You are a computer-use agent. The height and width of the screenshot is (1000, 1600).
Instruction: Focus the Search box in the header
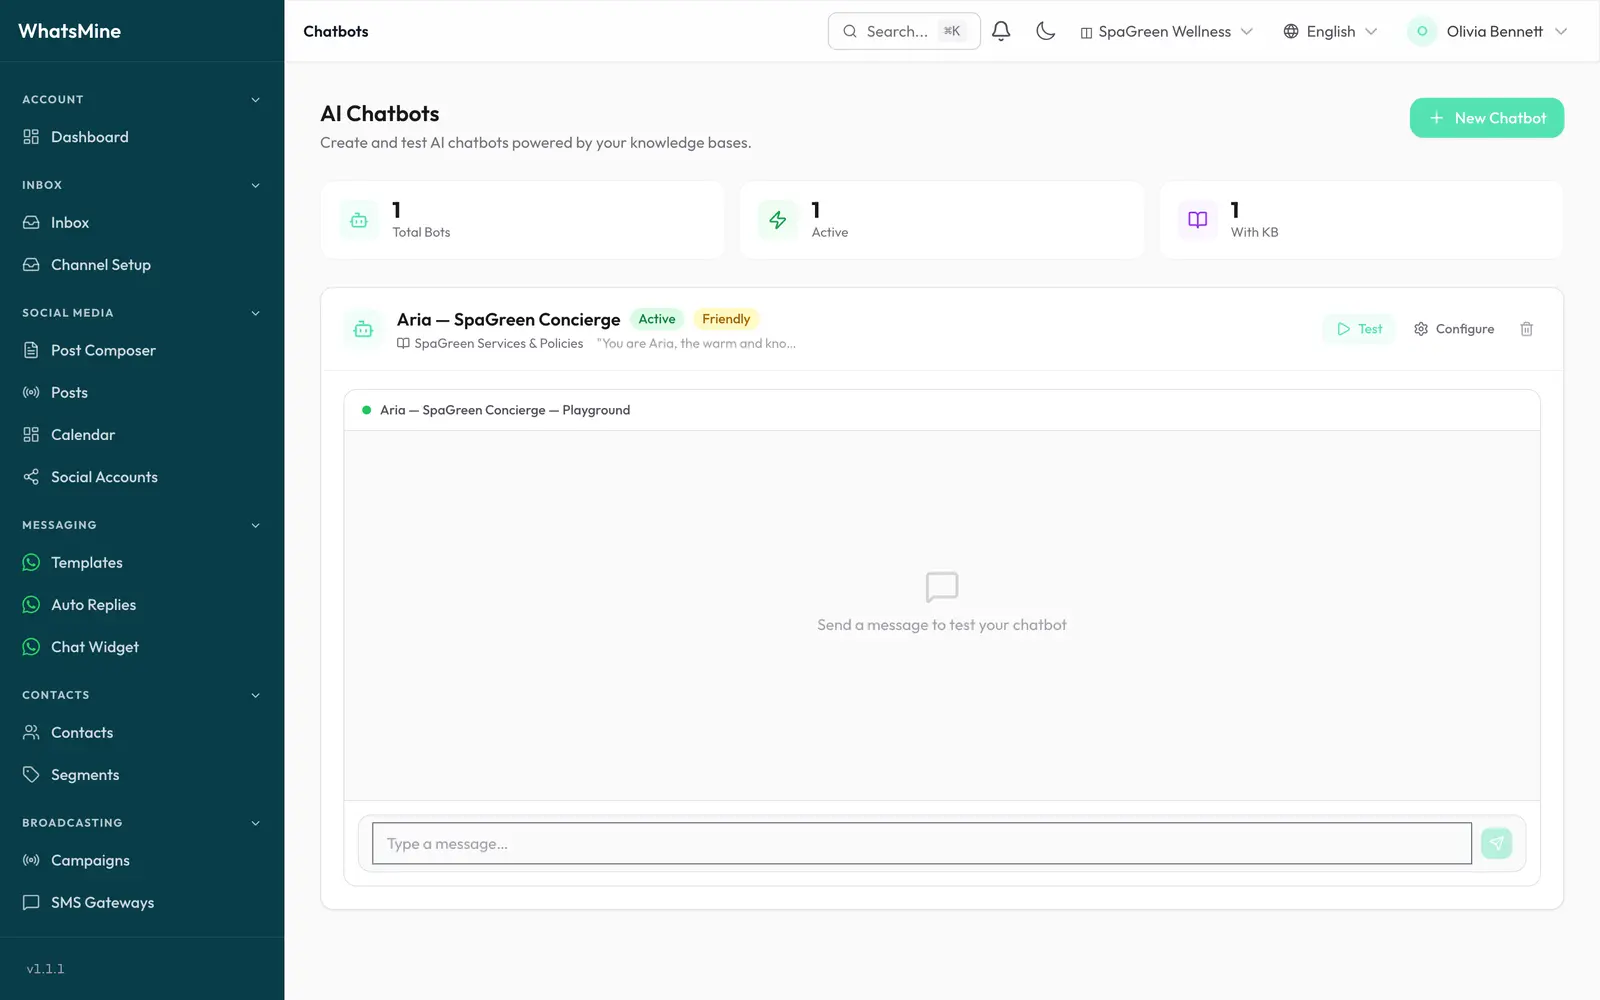click(x=904, y=31)
